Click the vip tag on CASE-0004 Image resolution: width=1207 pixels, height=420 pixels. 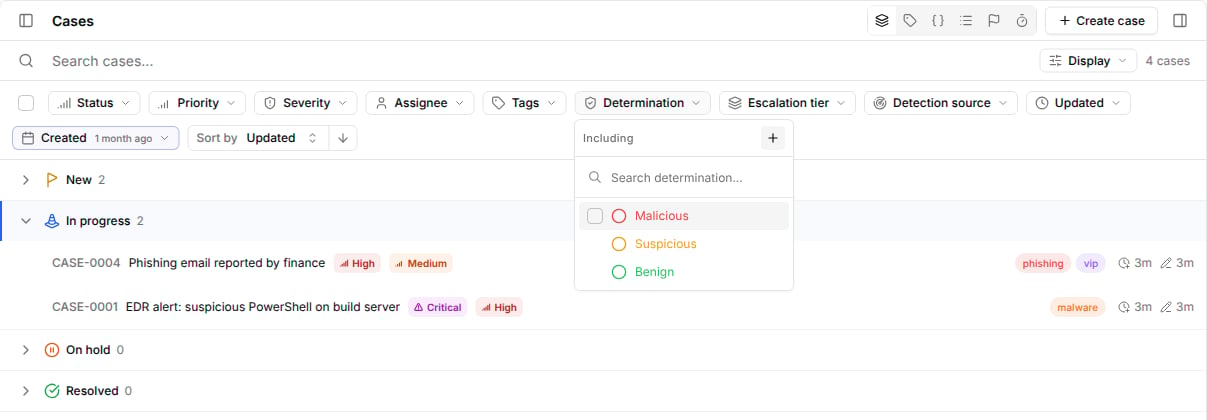point(1090,263)
